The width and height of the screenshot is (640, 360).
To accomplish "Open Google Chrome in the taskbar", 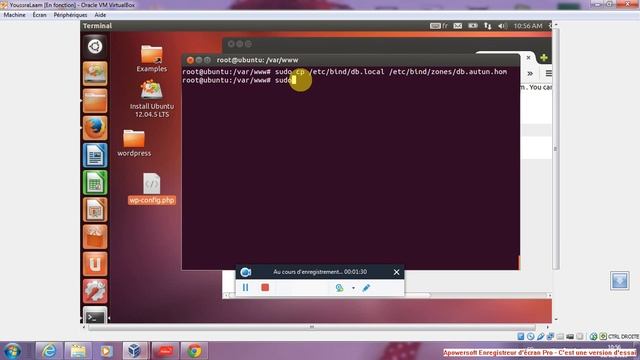I will [194, 351].
